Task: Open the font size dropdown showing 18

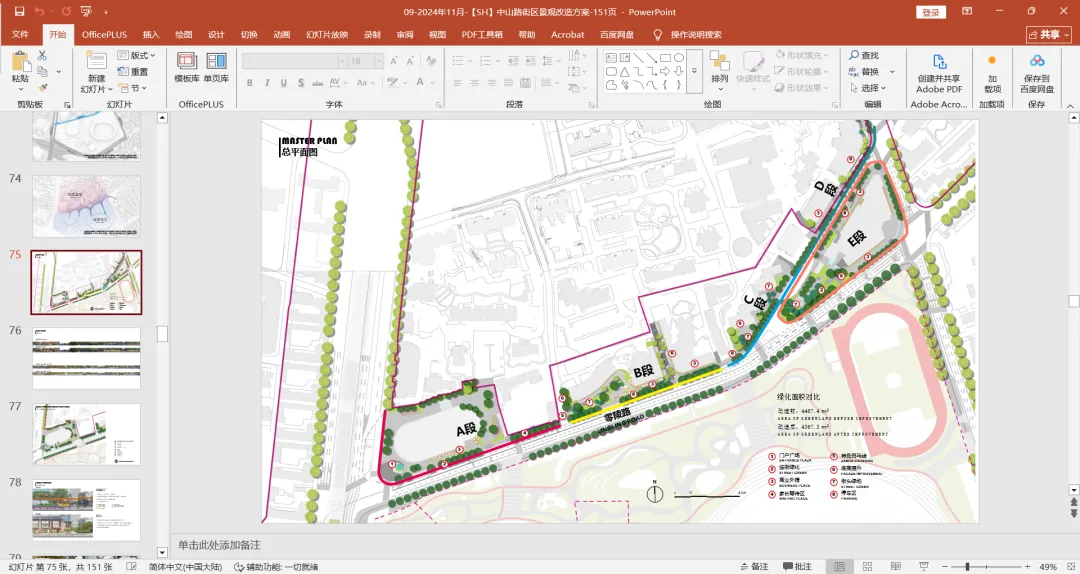Action: tap(379, 61)
